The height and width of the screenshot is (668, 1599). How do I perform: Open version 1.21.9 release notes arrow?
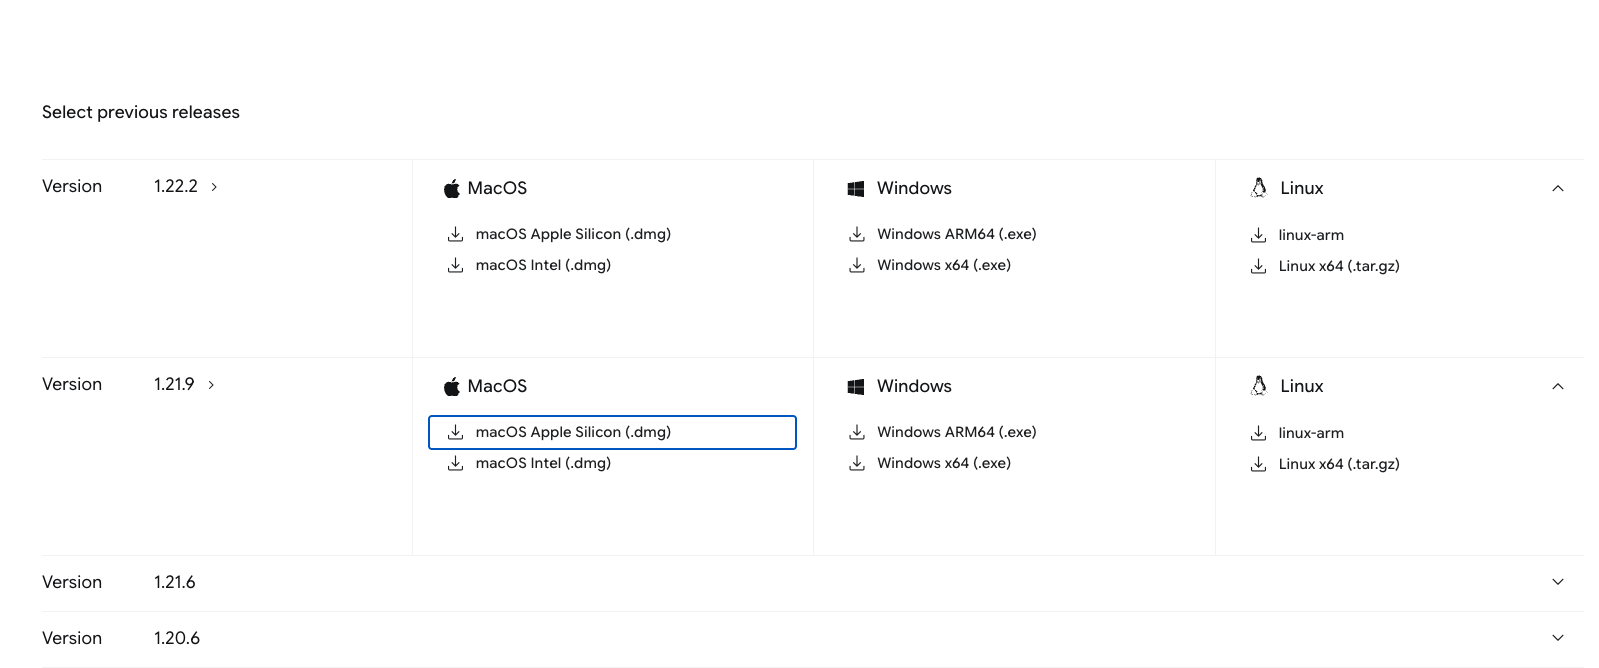[x=211, y=385]
